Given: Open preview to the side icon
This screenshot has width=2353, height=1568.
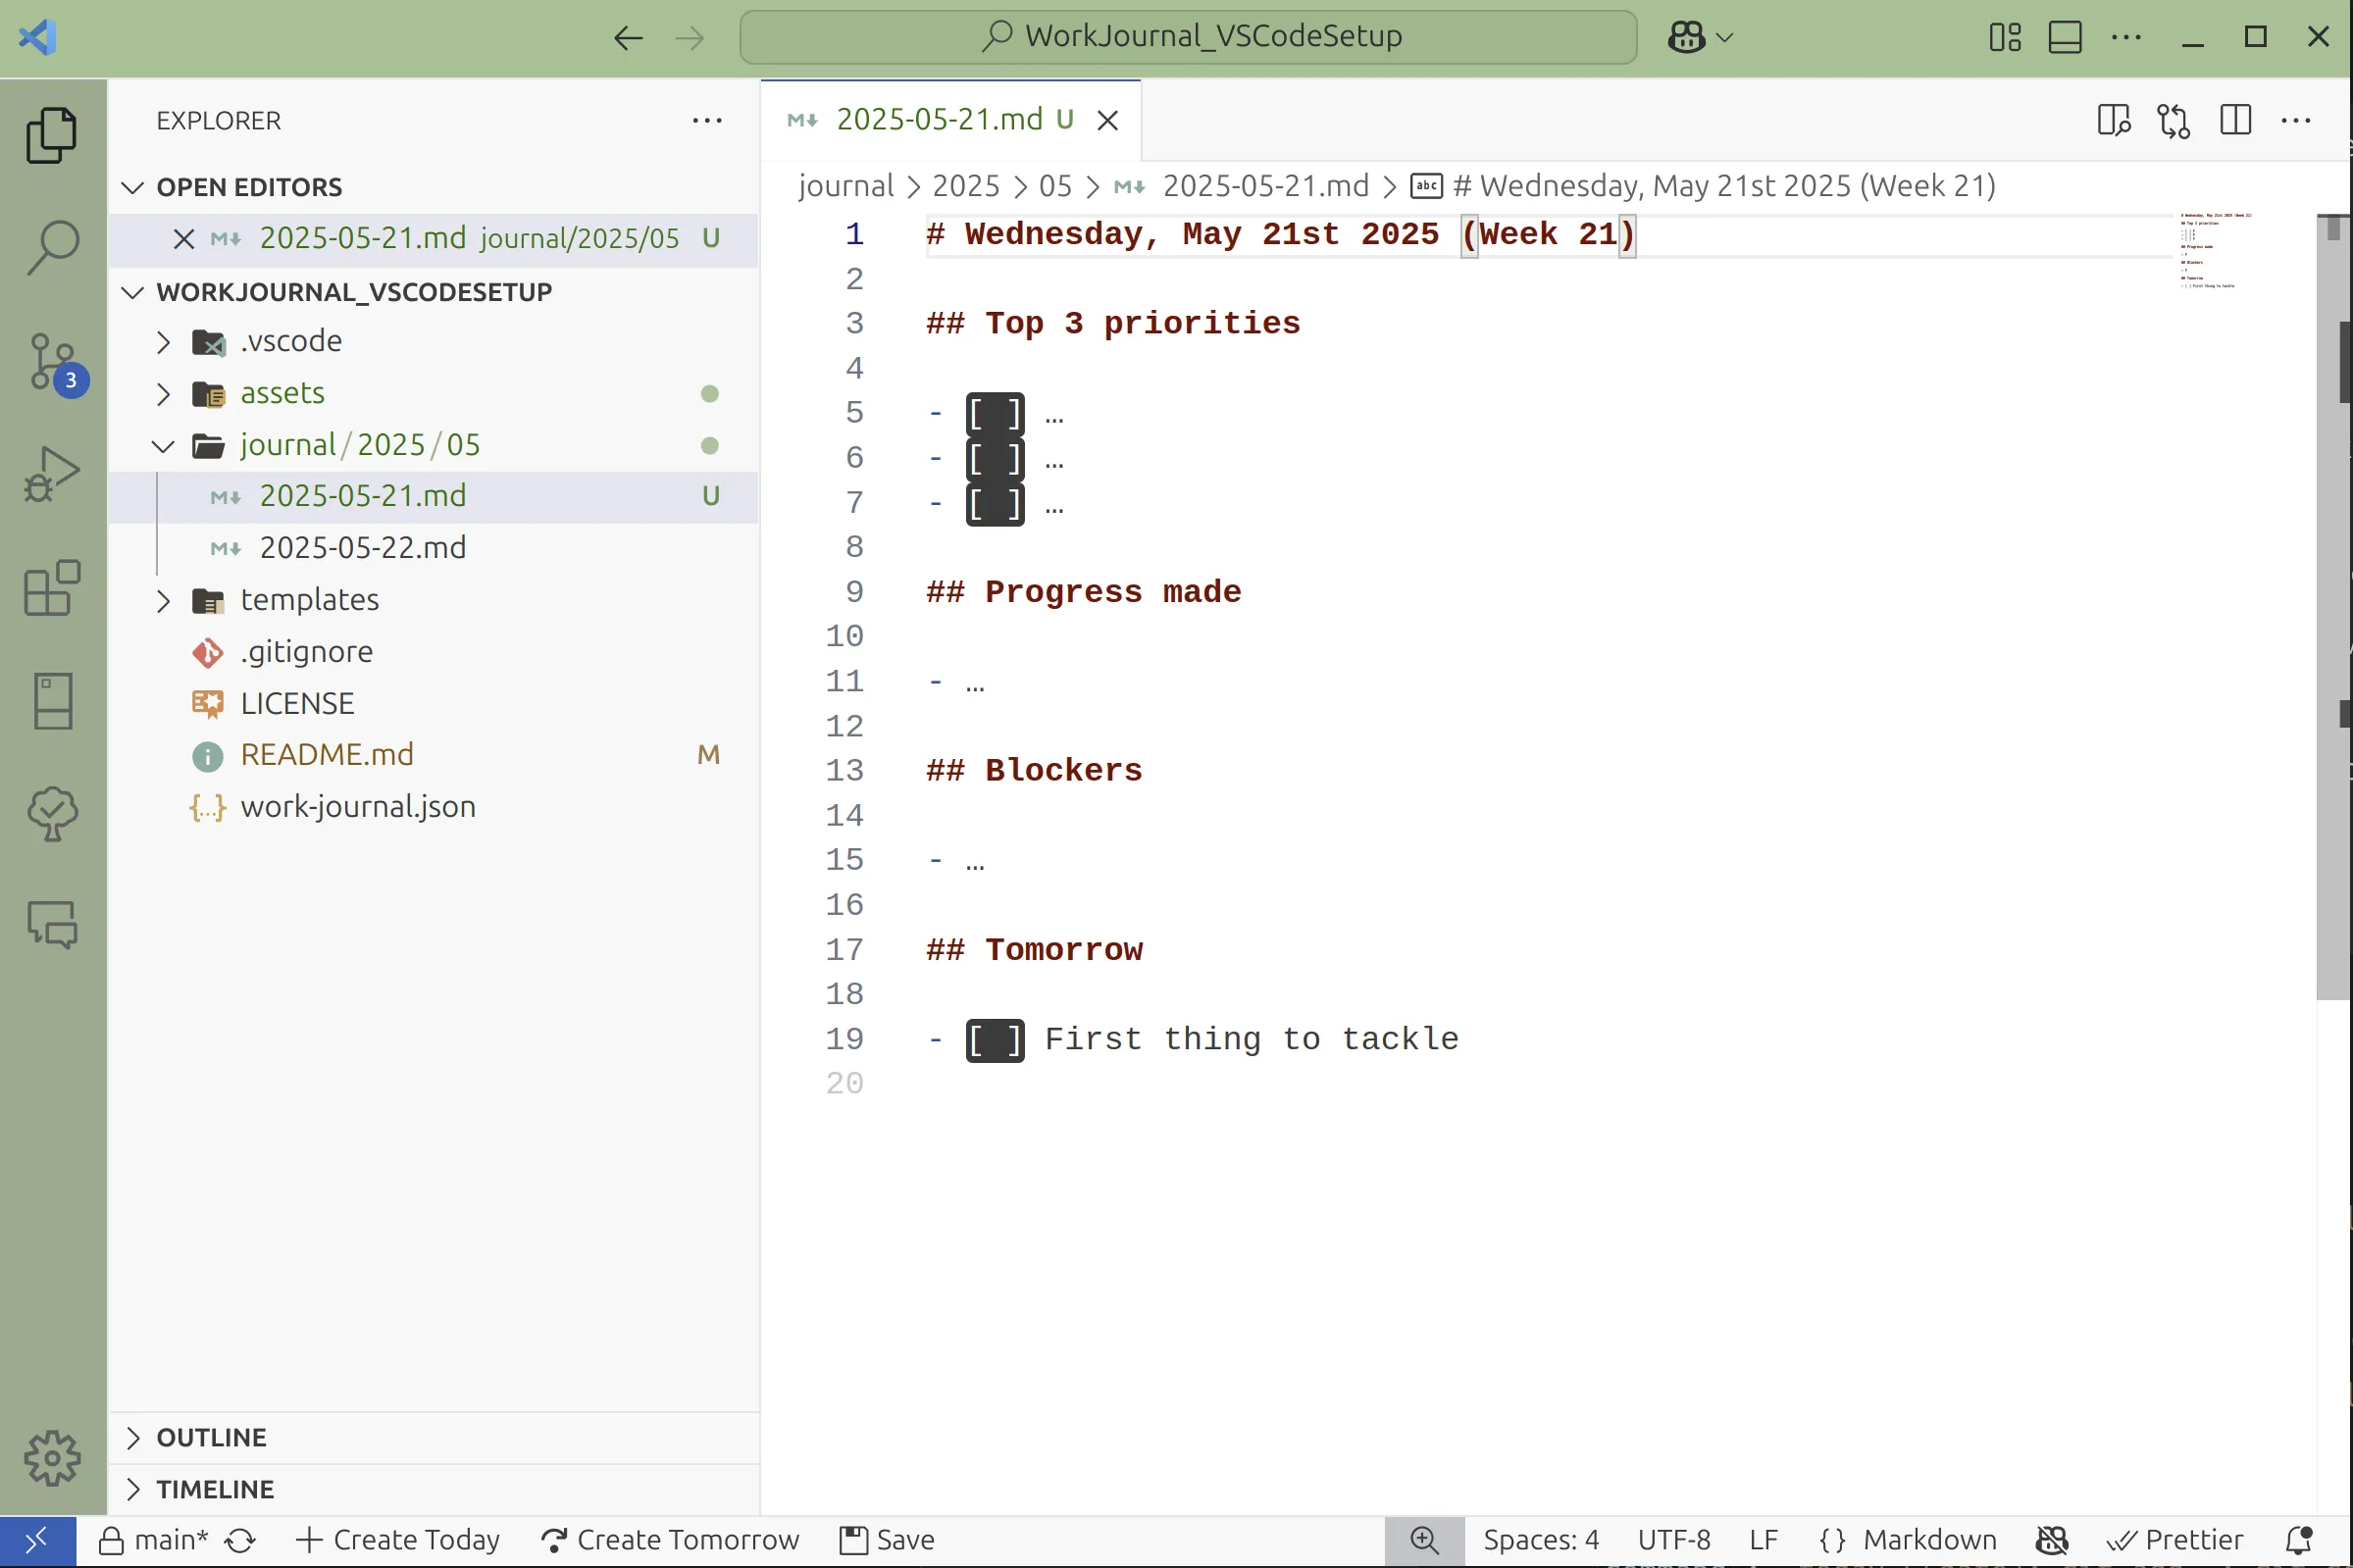Looking at the screenshot, I should [2114, 121].
